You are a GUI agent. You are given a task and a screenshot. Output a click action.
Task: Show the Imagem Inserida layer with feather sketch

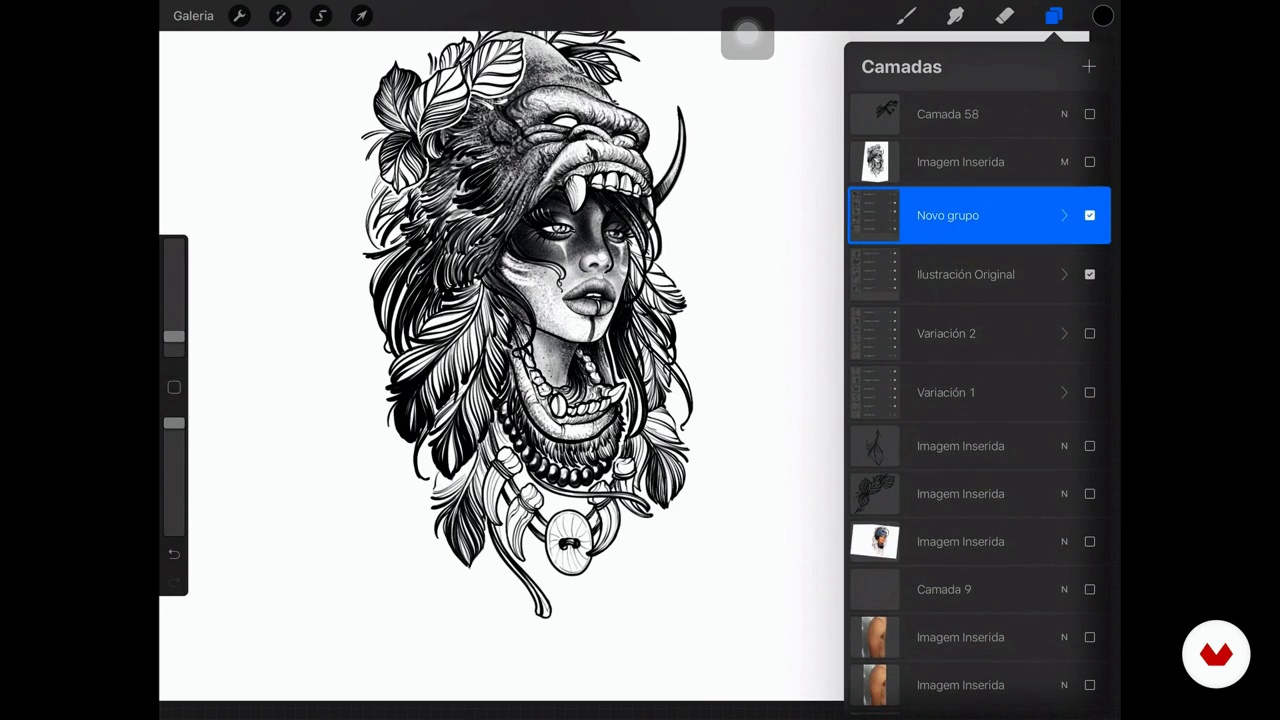click(1090, 446)
